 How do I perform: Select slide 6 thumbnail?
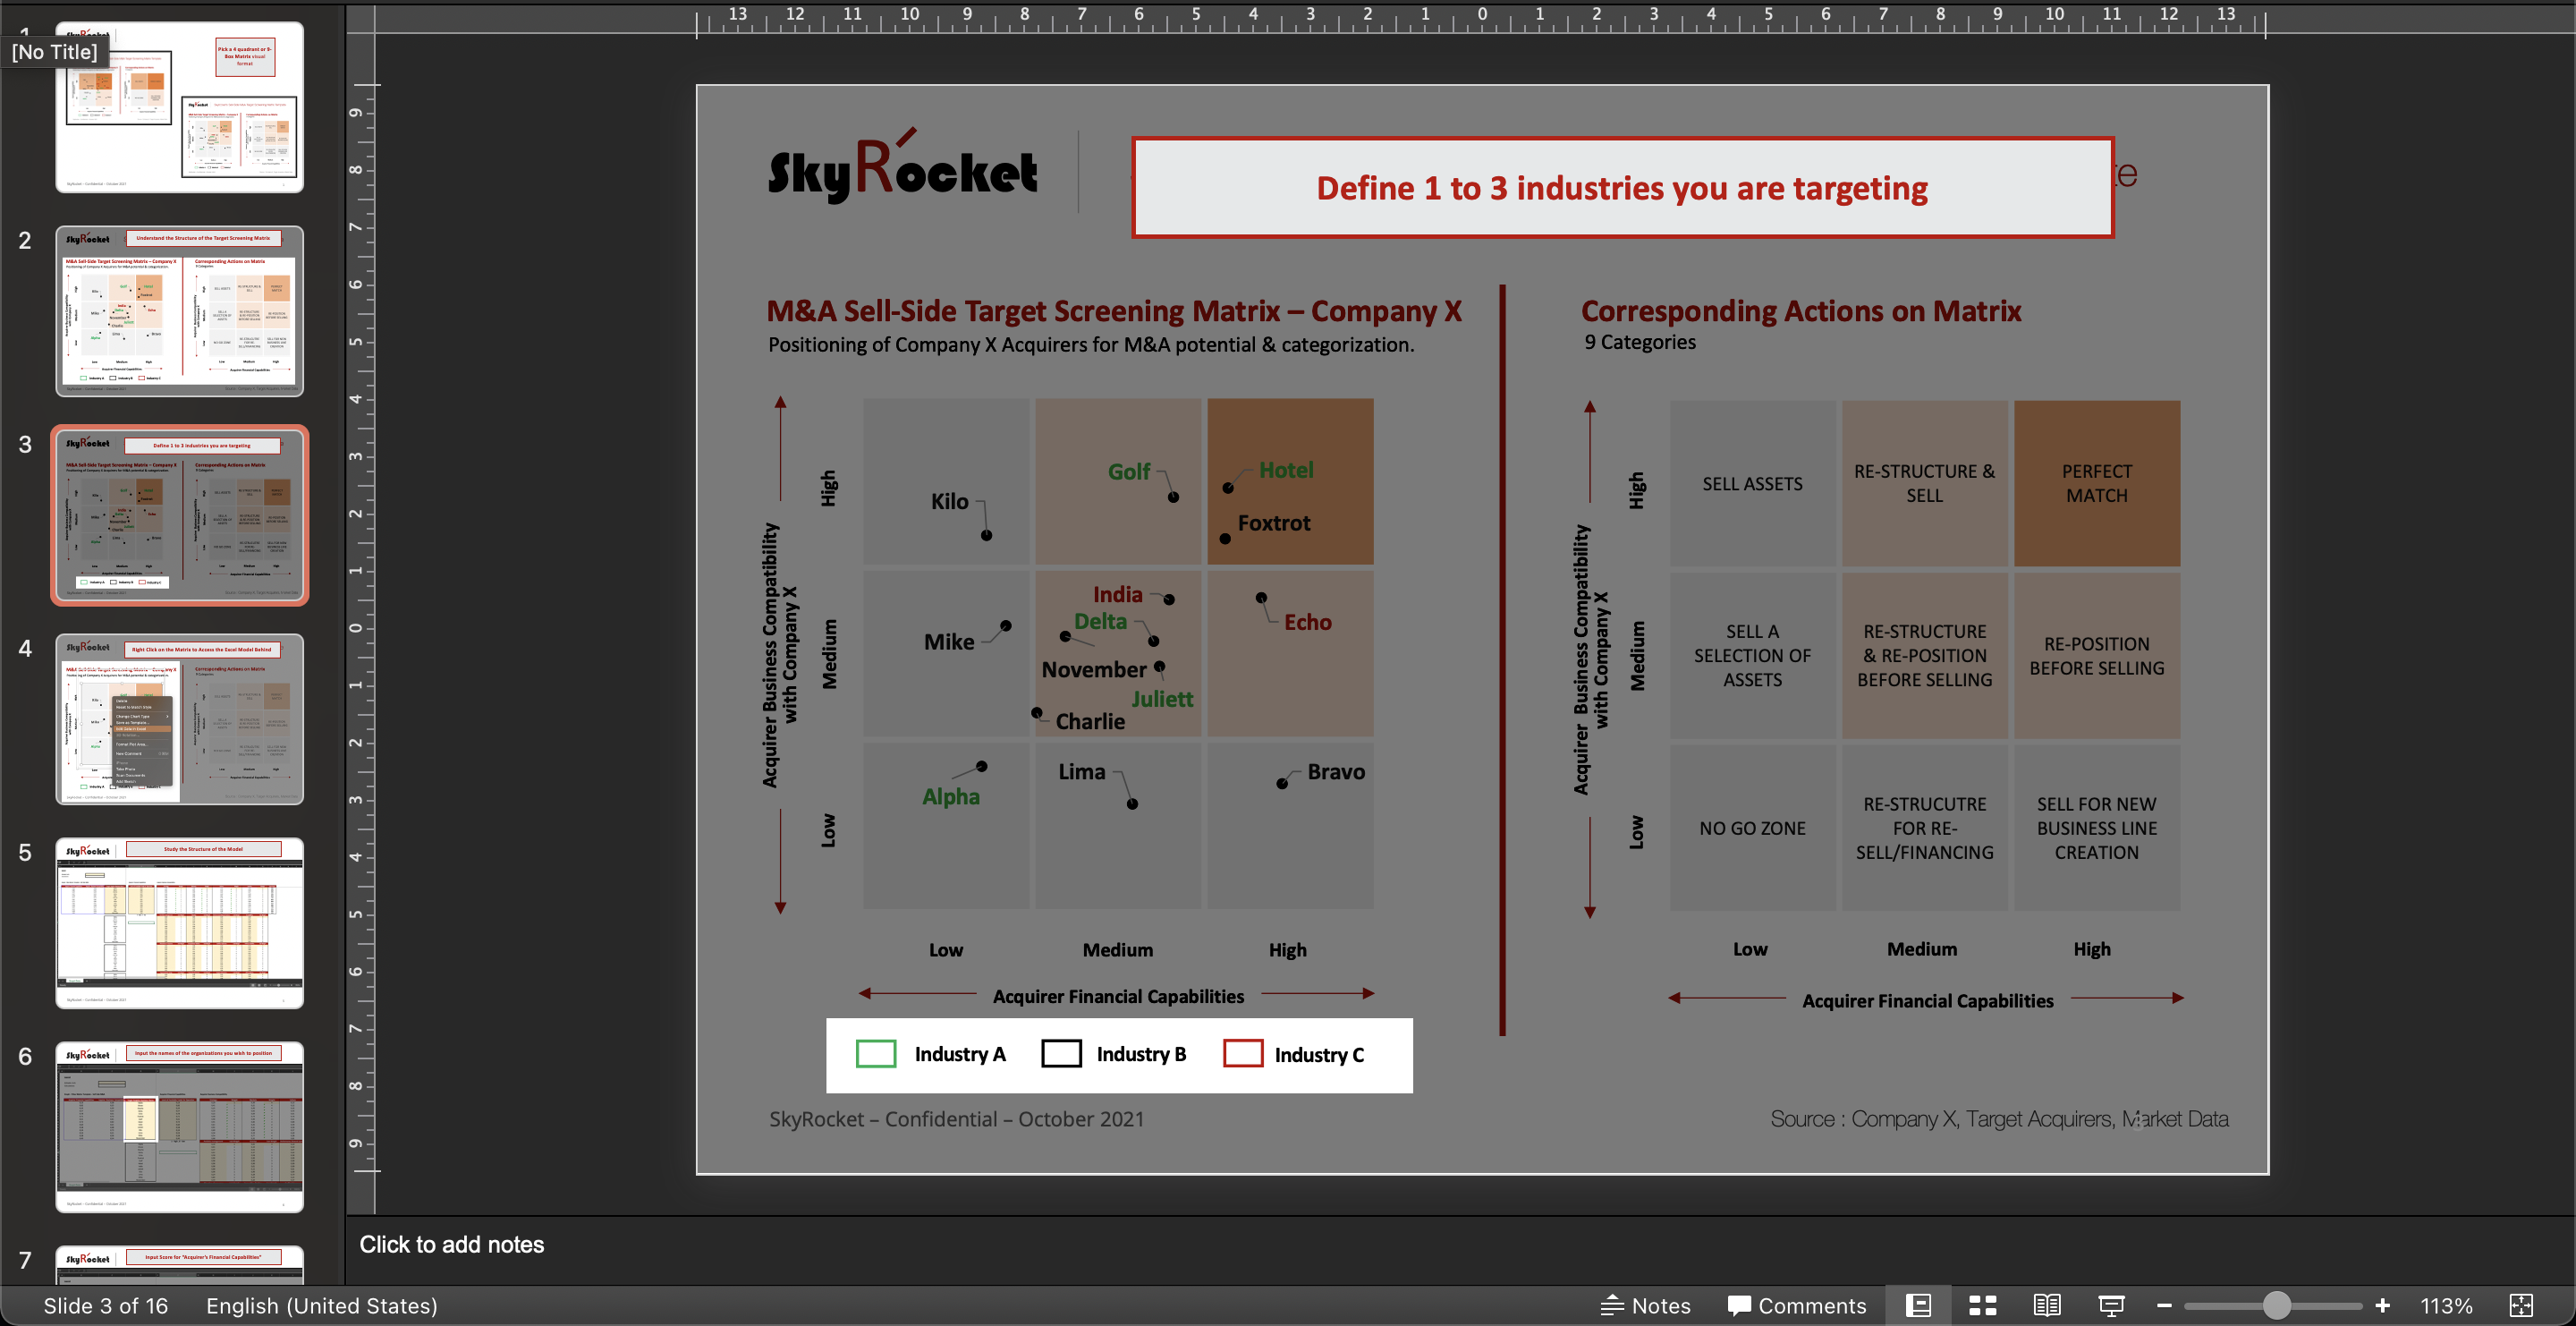[x=180, y=1127]
